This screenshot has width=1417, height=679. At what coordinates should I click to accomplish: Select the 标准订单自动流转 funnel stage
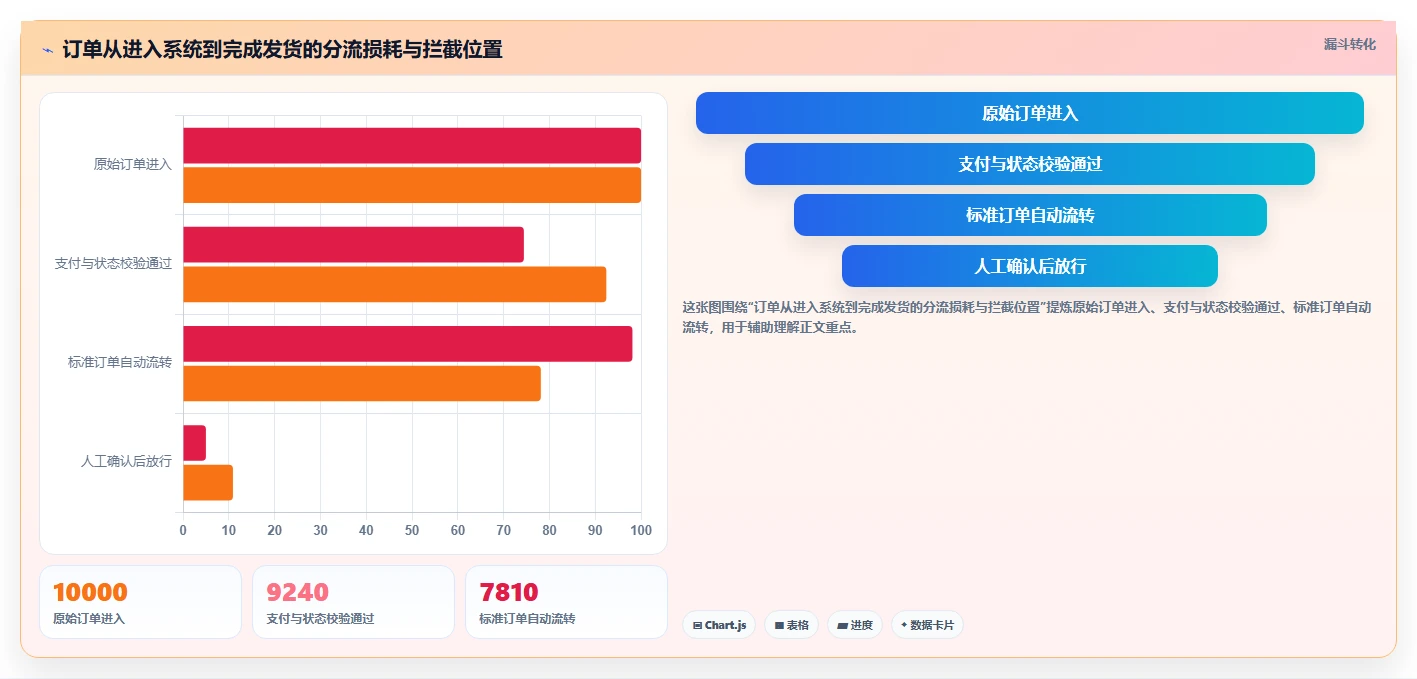(x=1030, y=215)
